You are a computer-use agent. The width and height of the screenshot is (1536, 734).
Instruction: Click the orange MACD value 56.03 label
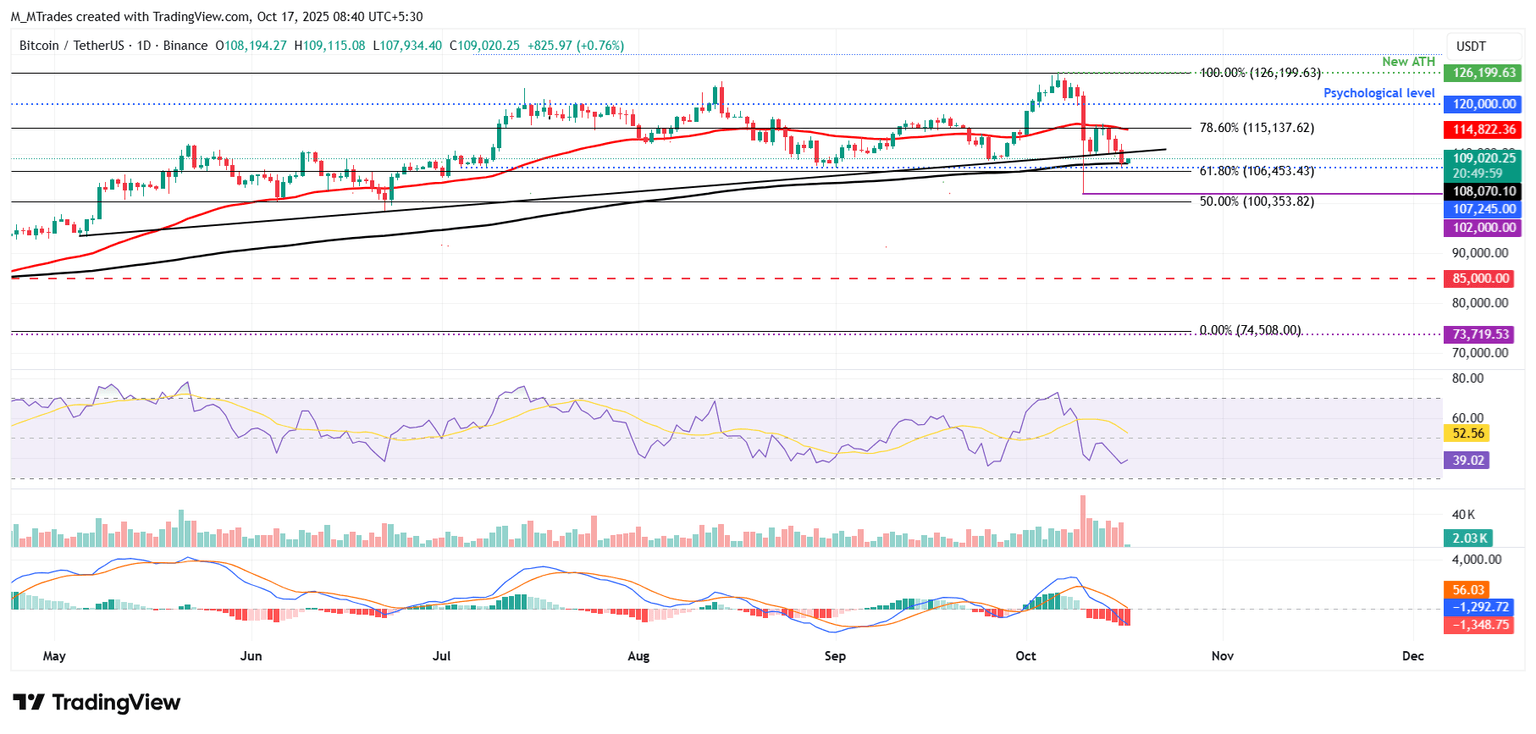coord(1468,590)
